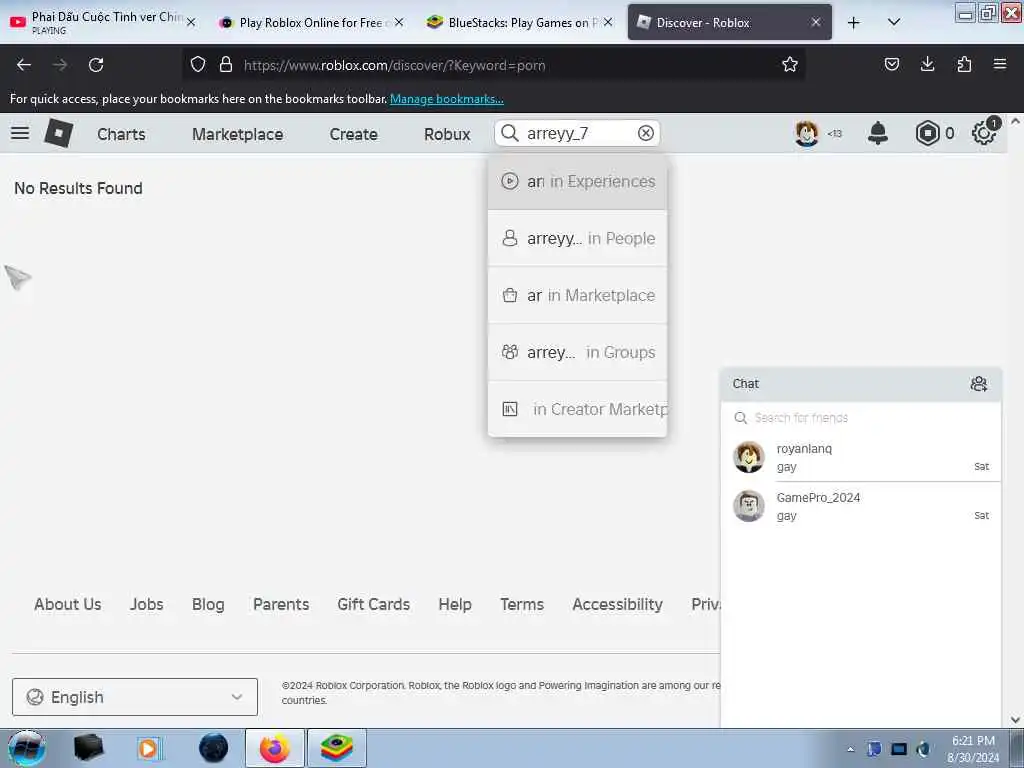
Task: Open the Create page
Action: coord(353,134)
